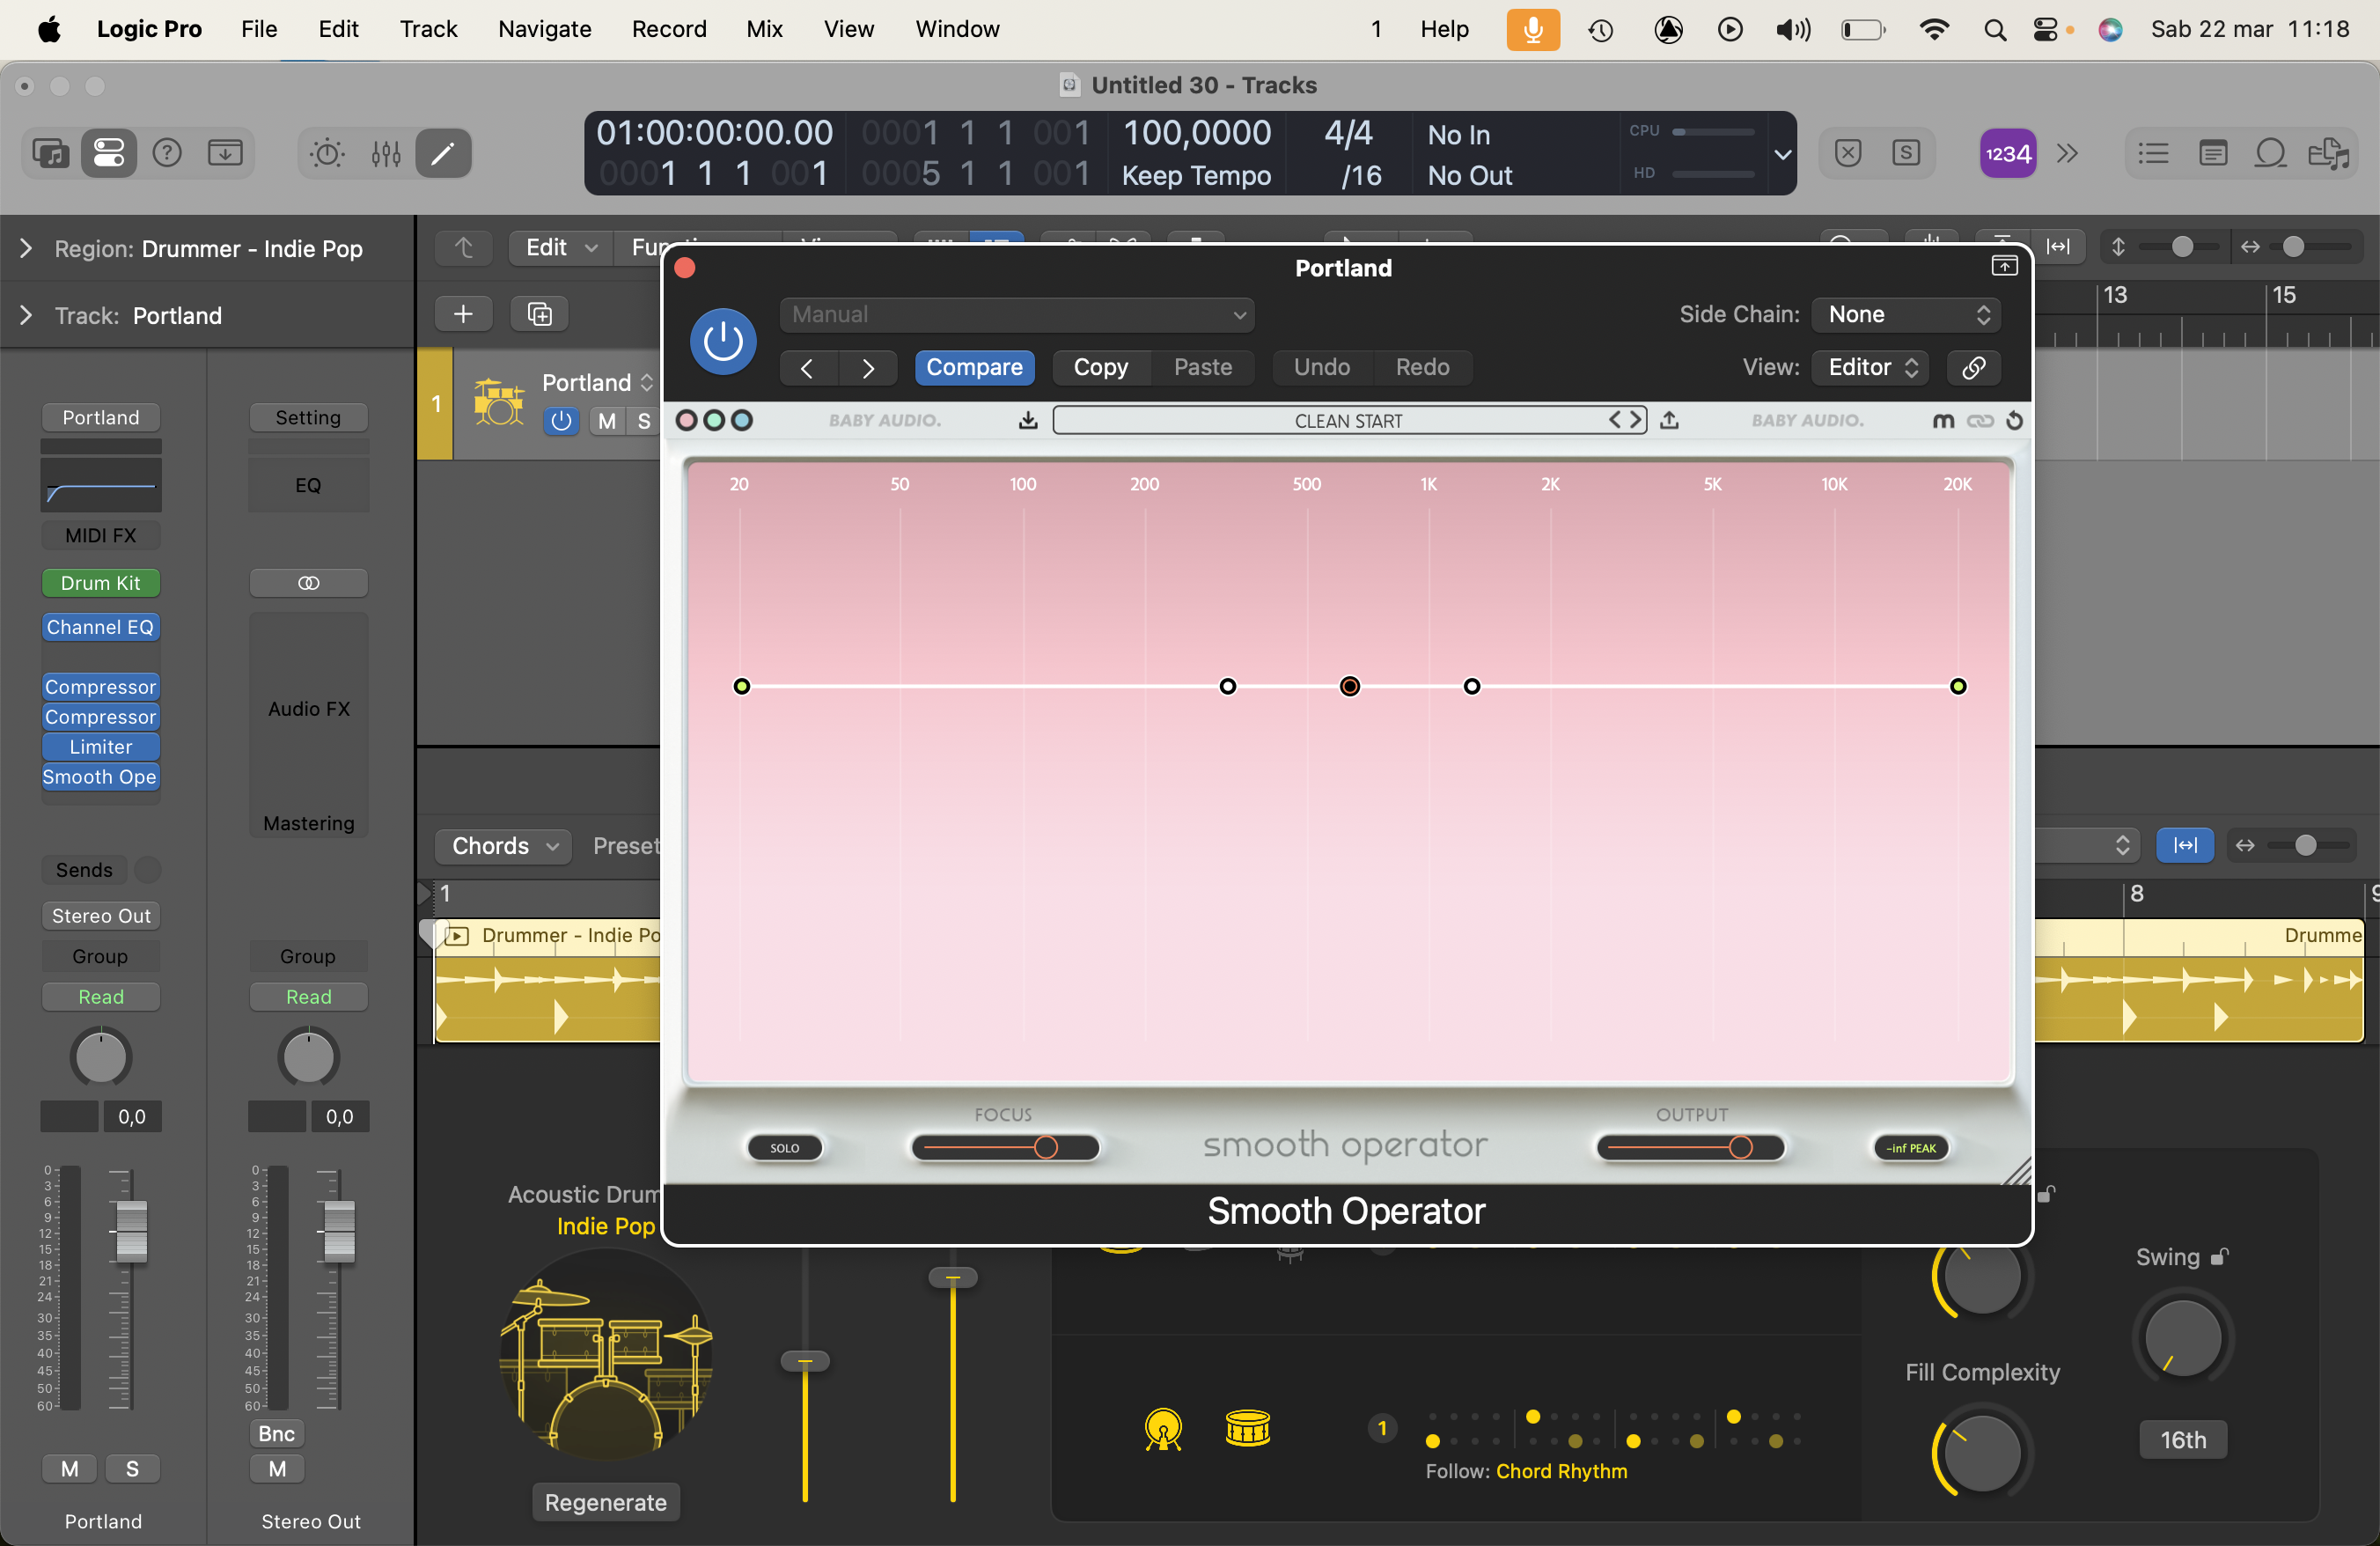Toggle the Inspector button in toolbar
The image size is (2380, 1546).
coord(108,153)
